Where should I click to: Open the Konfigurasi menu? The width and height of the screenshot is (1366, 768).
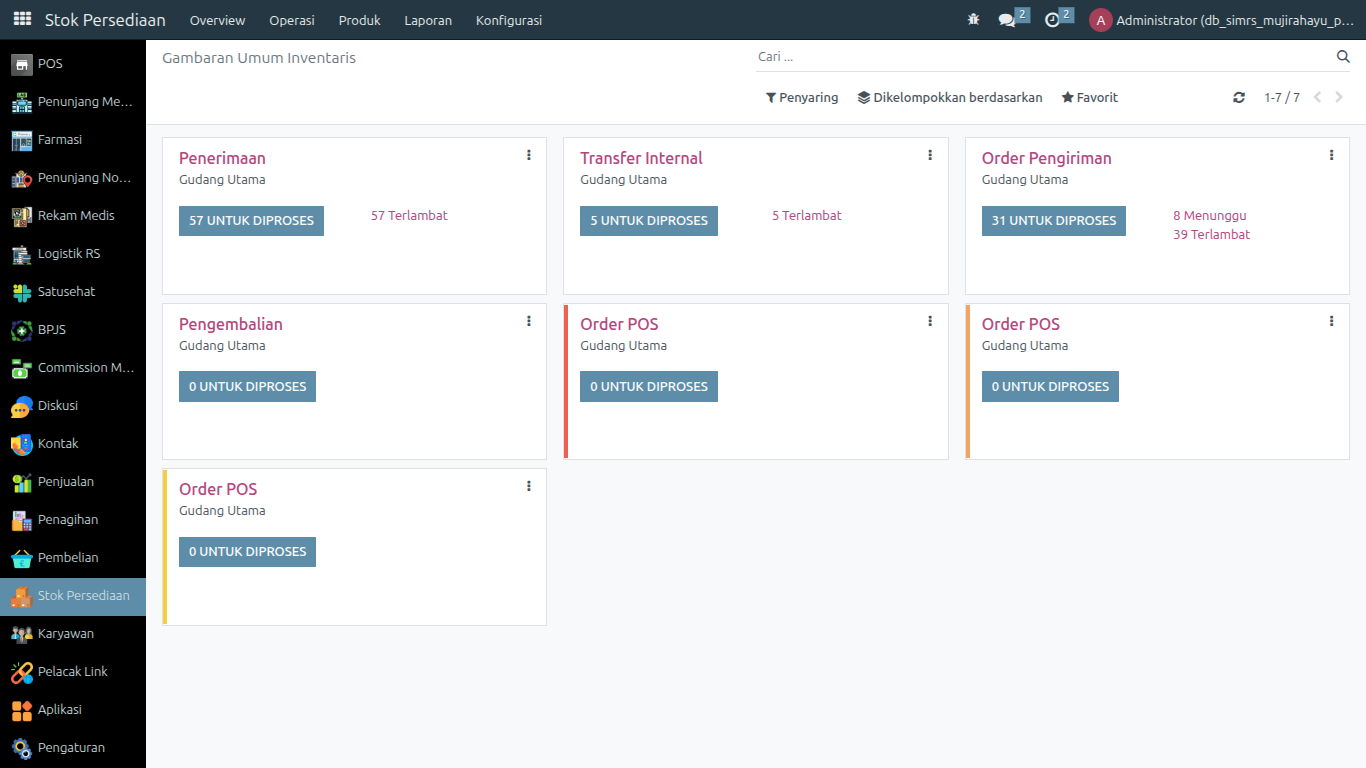(x=509, y=20)
